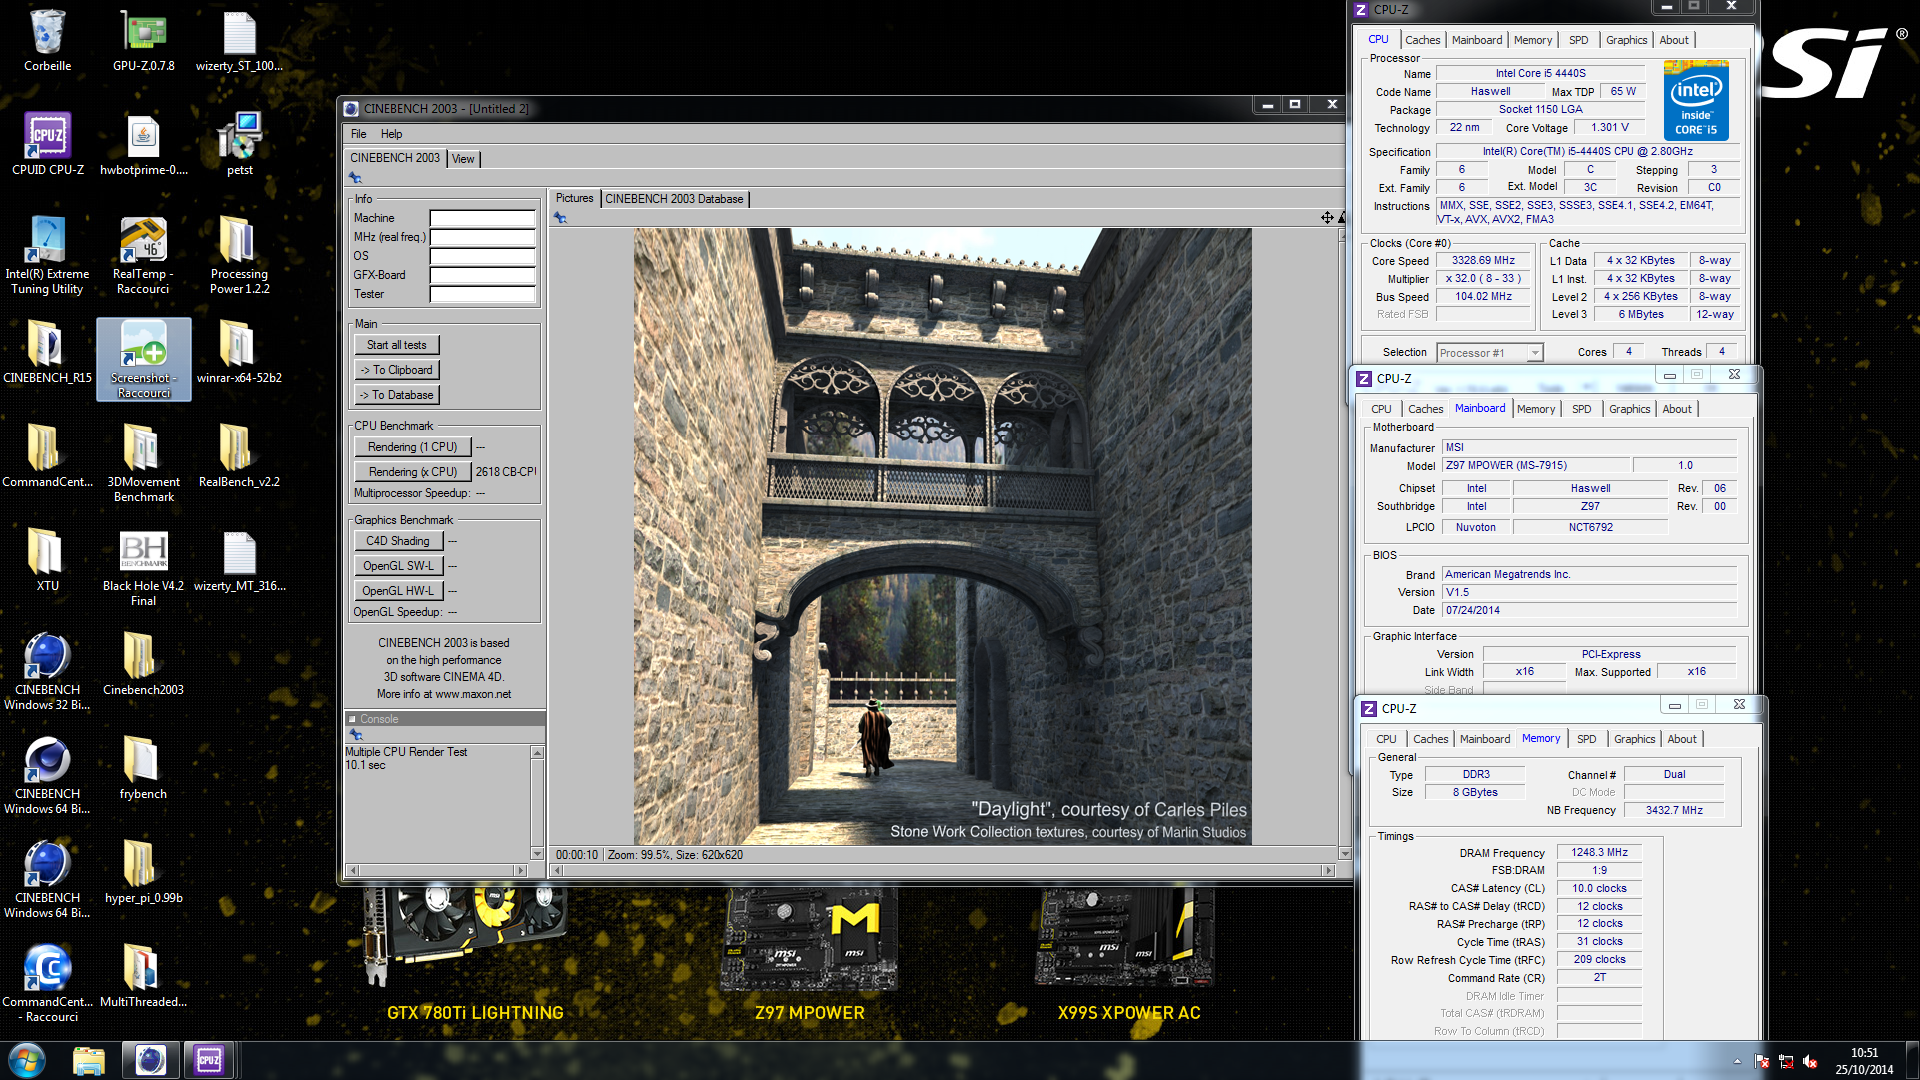Click To Database button
Image resolution: width=1920 pixels, height=1080 pixels.
point(396,395)
